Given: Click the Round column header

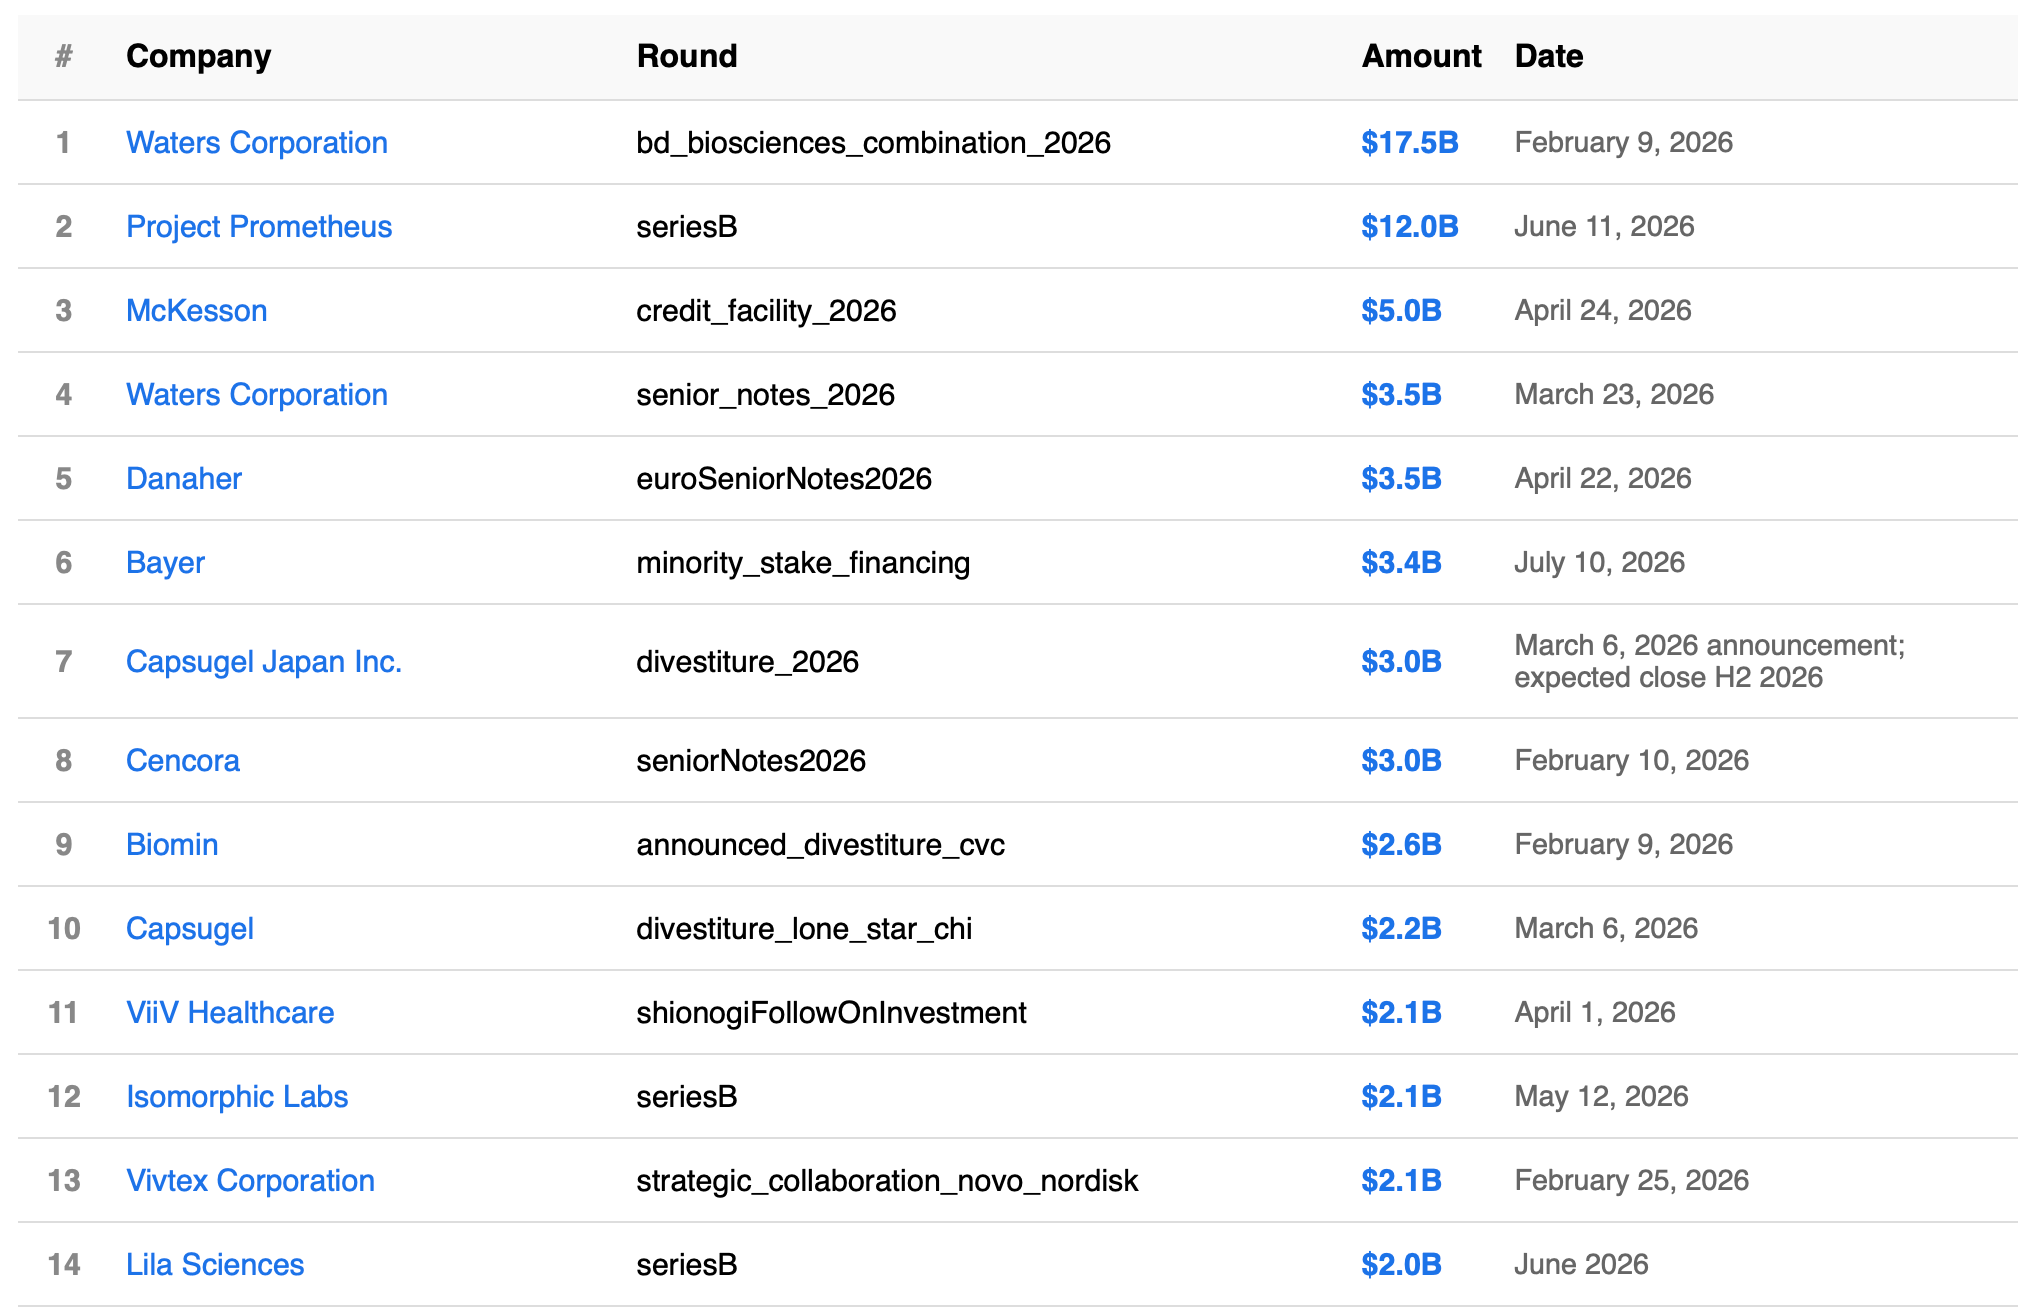Looking at the screenshot, I should (x=687, y=56).
